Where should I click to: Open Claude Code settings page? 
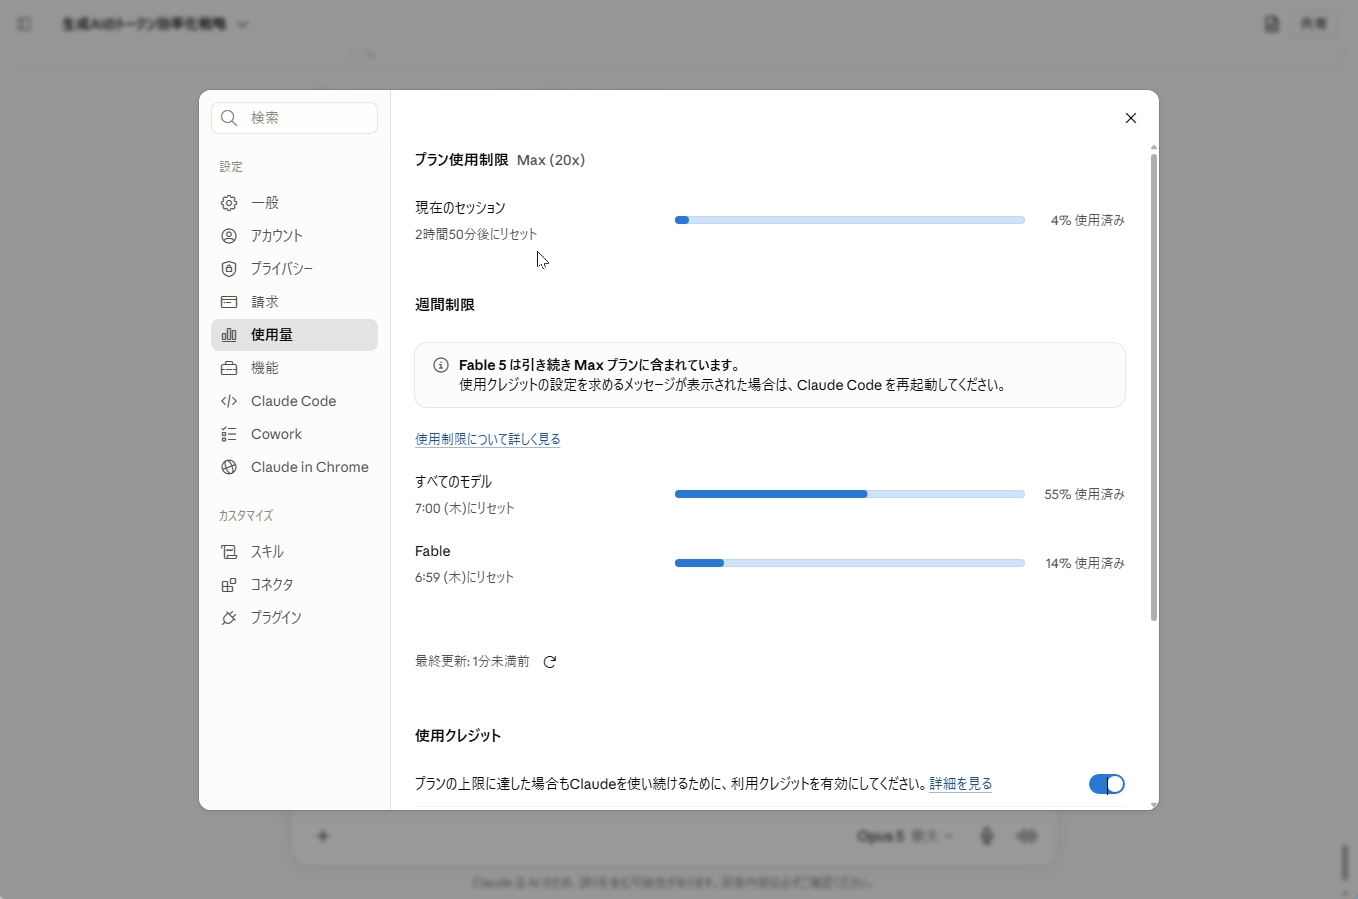click(294, 401)
